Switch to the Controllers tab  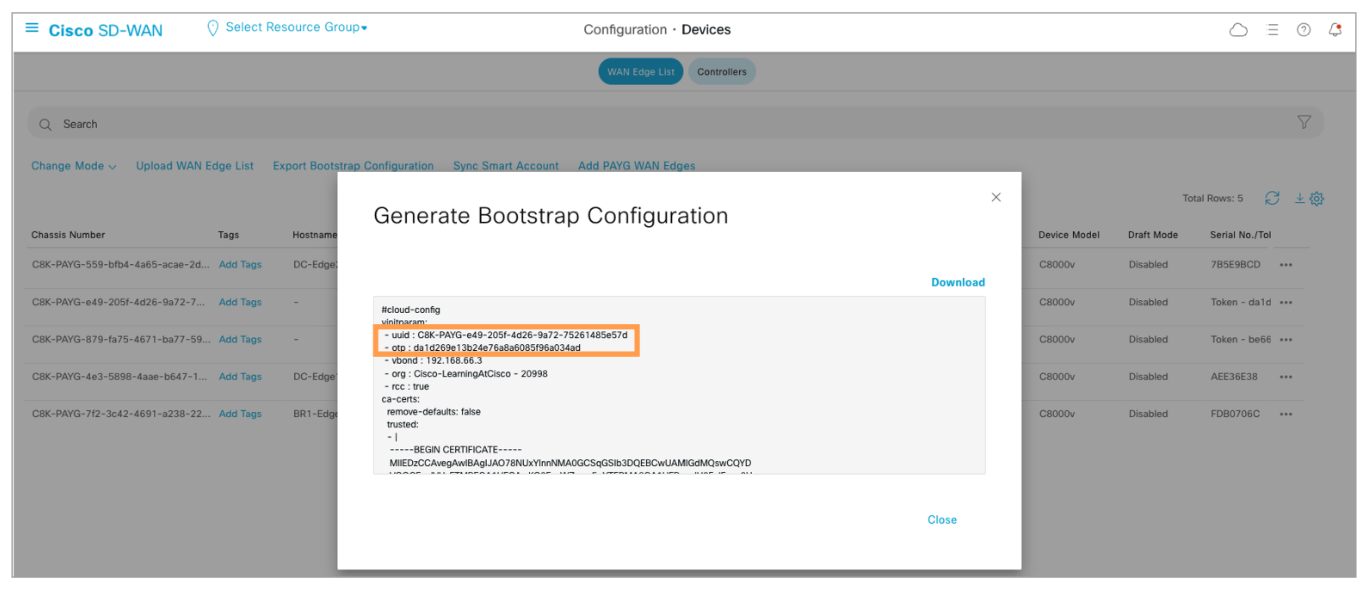click(x=722, y=72)
